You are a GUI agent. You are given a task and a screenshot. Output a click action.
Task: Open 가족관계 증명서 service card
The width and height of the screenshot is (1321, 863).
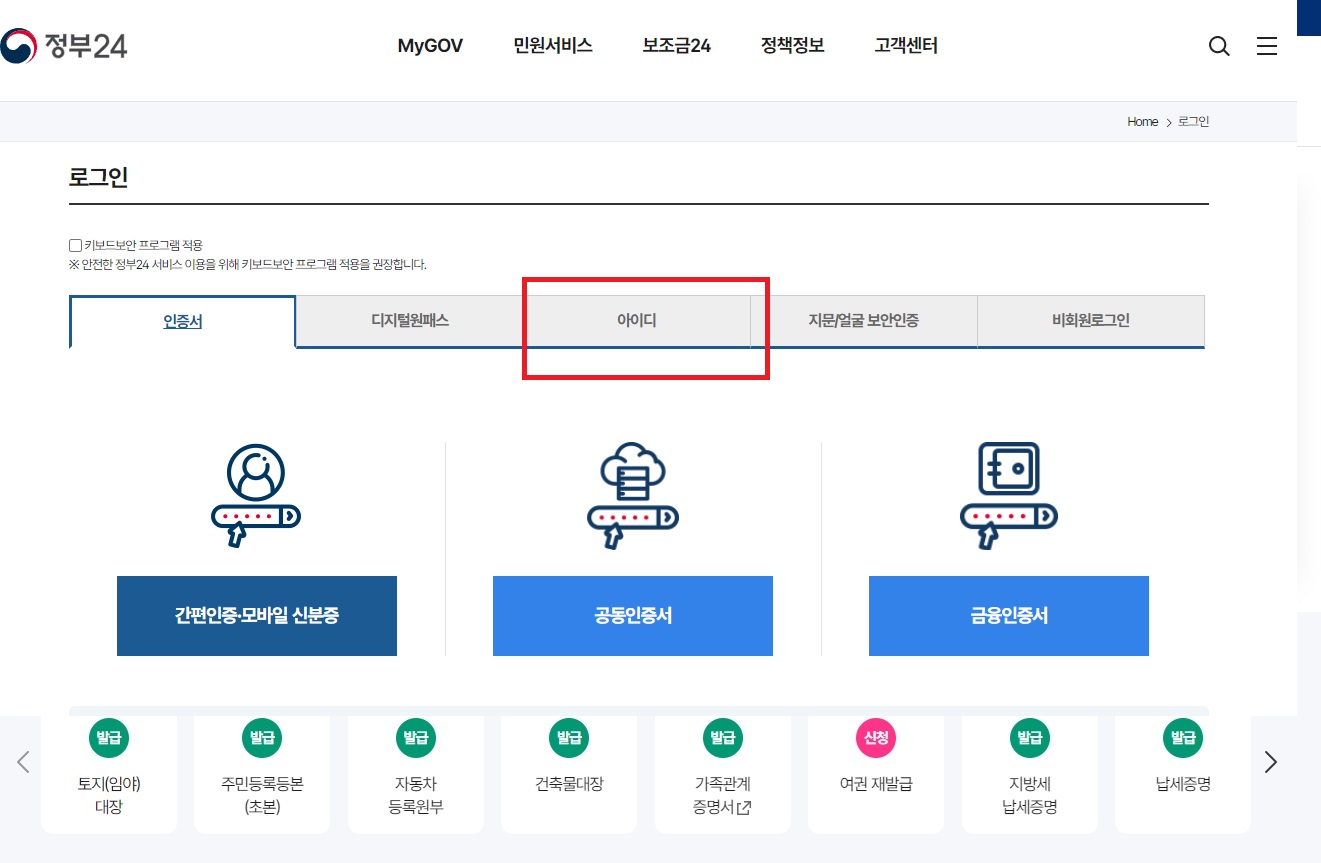723,774
